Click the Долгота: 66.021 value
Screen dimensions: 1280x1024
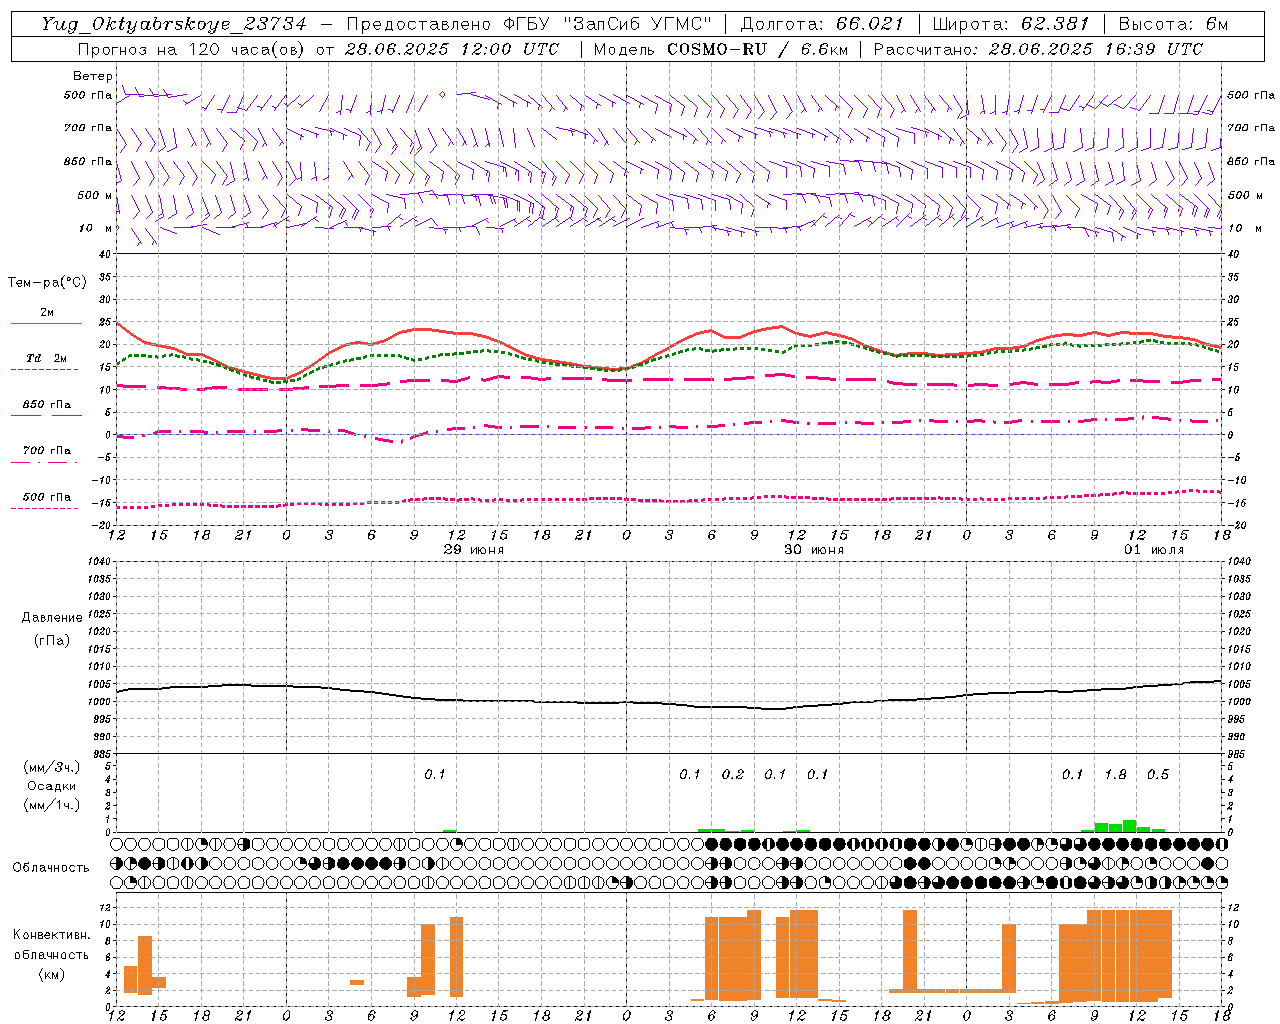pos(822,24)
